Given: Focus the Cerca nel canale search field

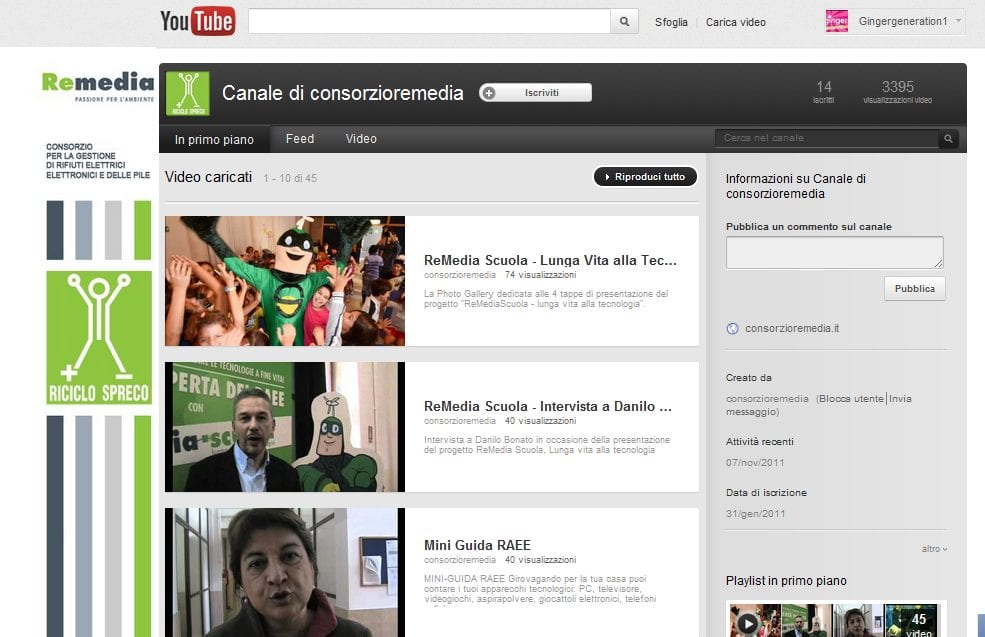Looking at the screenshot, I should point(826,138).
